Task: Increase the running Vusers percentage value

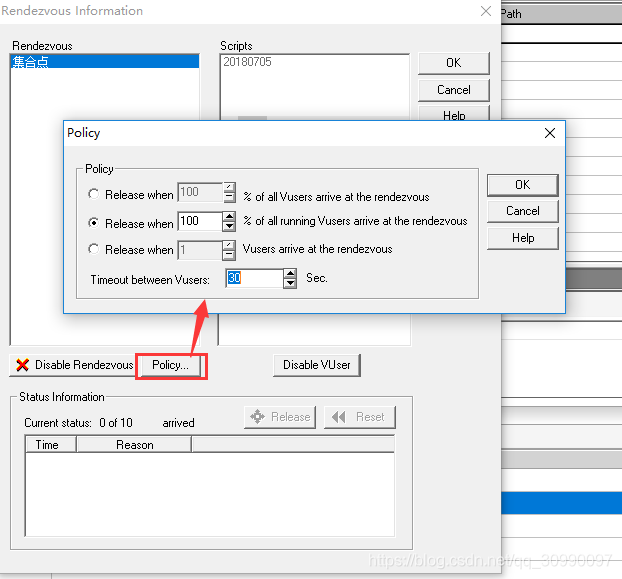Action: pos(229,216)
